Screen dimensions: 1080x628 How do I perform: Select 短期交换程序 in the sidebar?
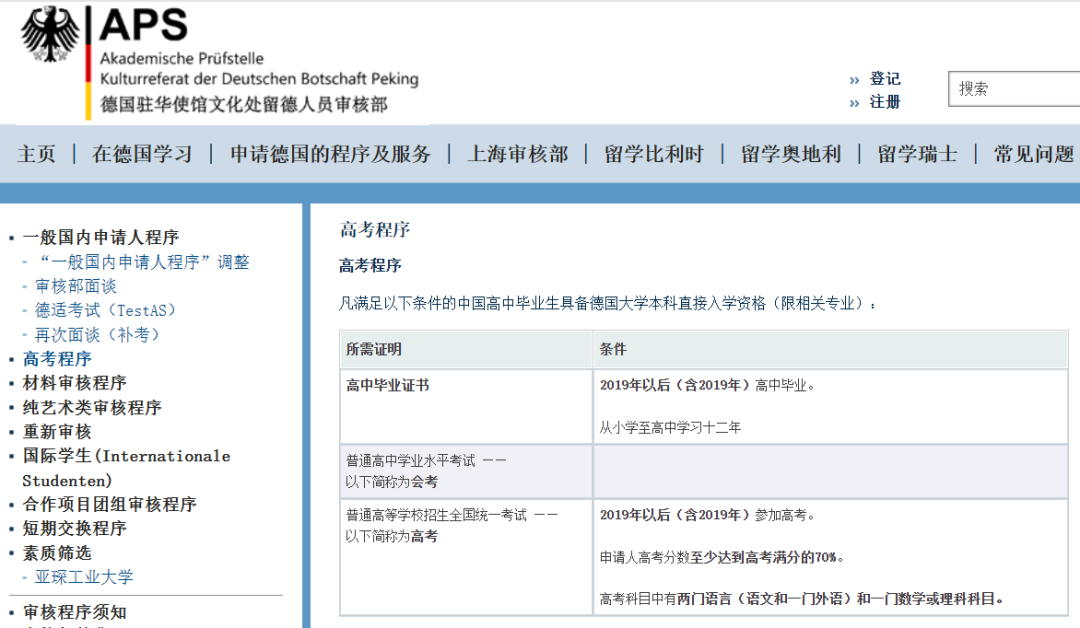74,528
